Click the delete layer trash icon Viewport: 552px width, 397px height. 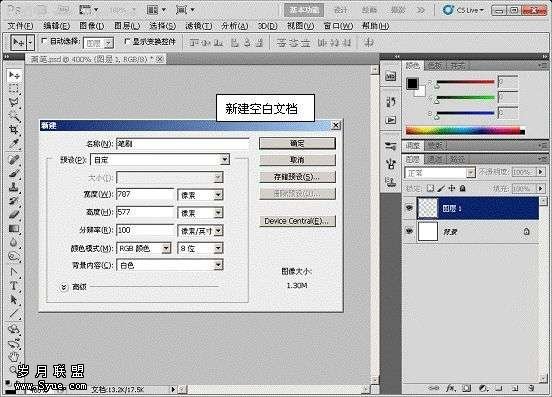coord(531,388)
